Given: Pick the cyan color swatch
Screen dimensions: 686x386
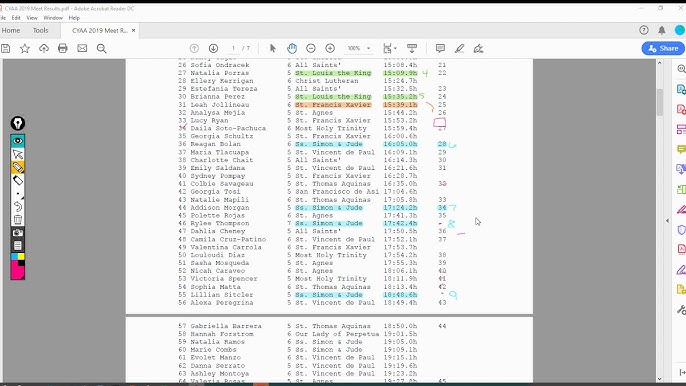Looking at the screenshot, I should point(14,256).
